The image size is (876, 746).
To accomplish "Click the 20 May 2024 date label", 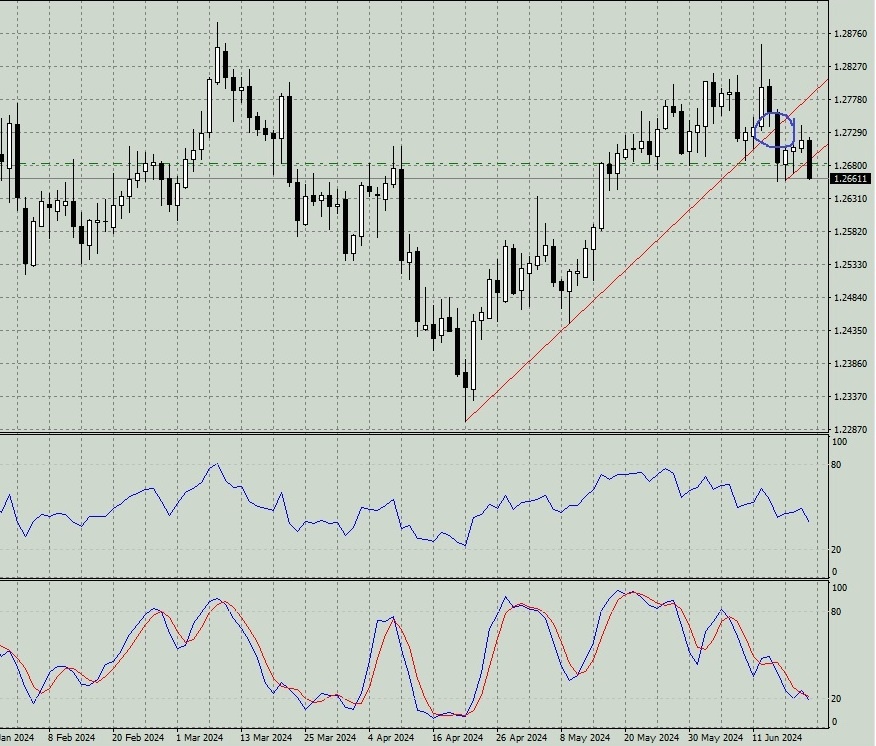I will [x=651, y=738].
